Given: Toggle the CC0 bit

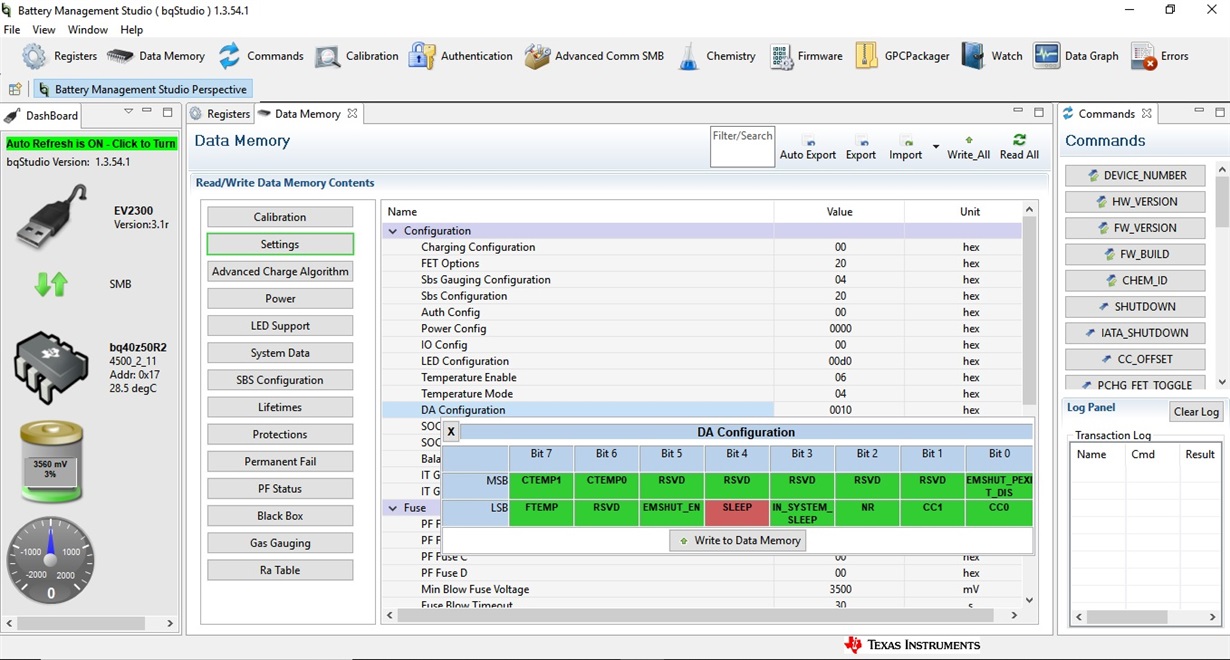Looking at the screenshot, I should [x=998, y=513].
